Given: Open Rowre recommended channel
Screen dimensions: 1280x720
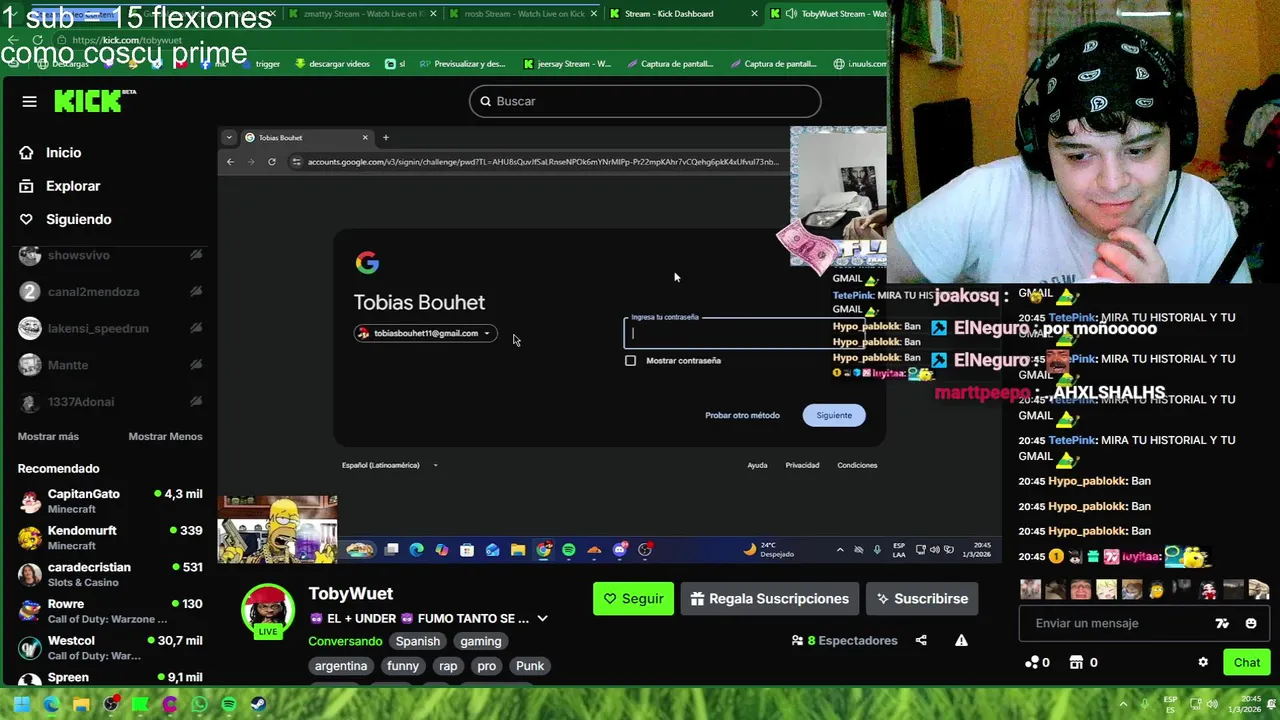Looking at the screenshot, I should [110, 611].
